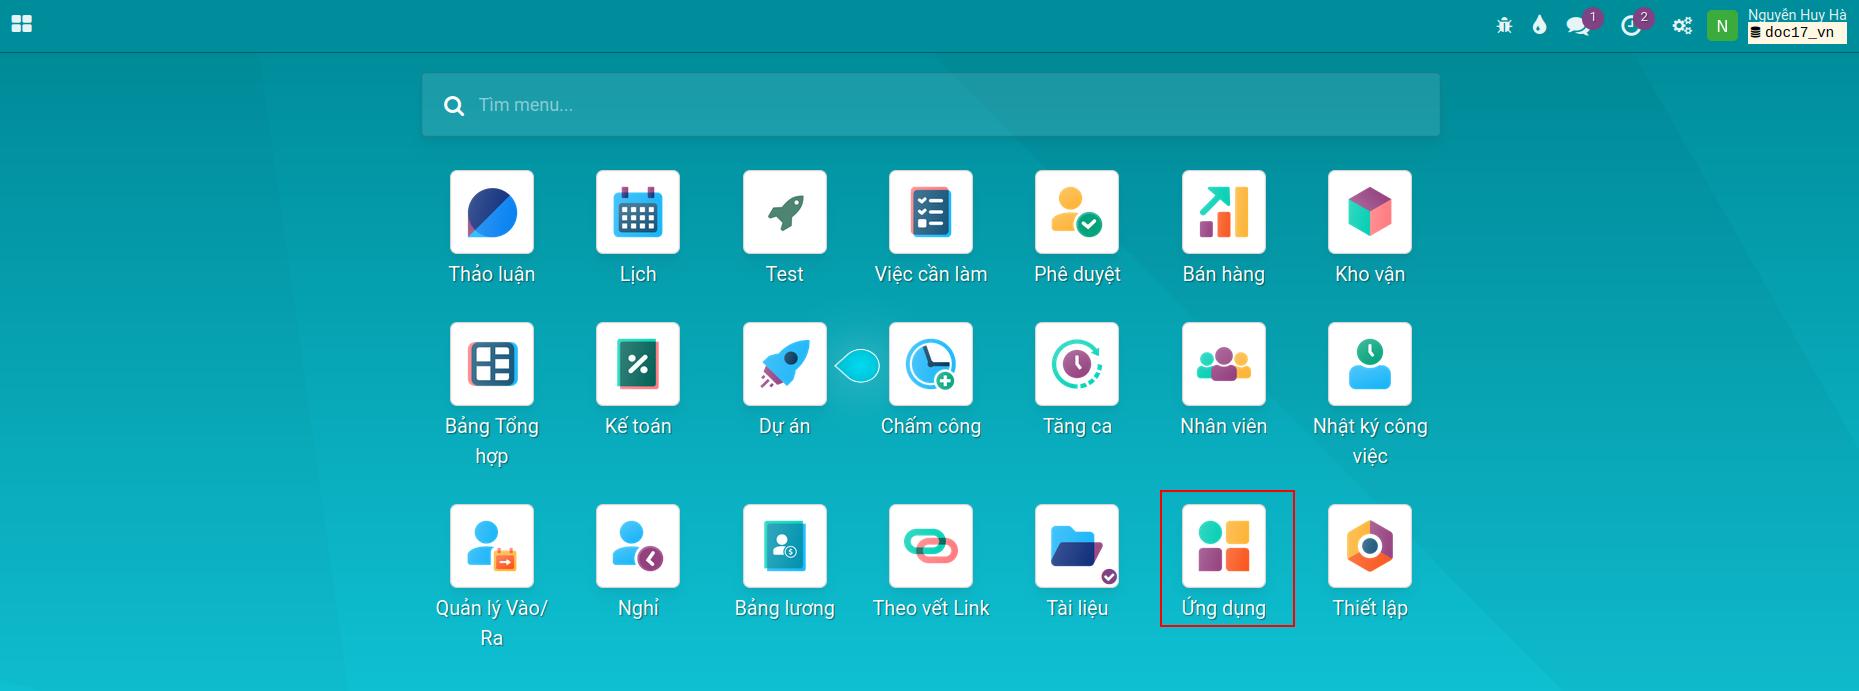Open the Việc cần làm app
1859x691 pixels.
[931, 212]
